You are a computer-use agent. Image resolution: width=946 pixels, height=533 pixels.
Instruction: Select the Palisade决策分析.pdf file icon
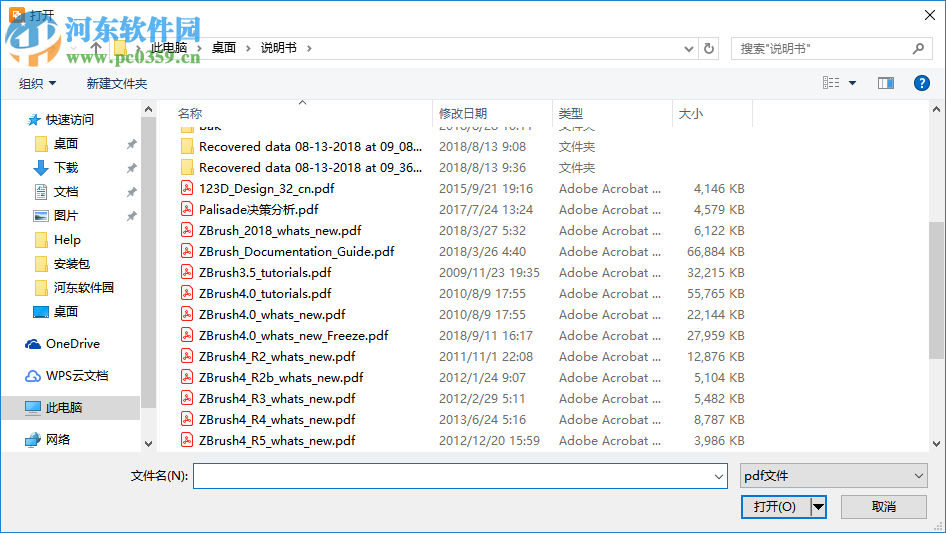tap(187, 209)
